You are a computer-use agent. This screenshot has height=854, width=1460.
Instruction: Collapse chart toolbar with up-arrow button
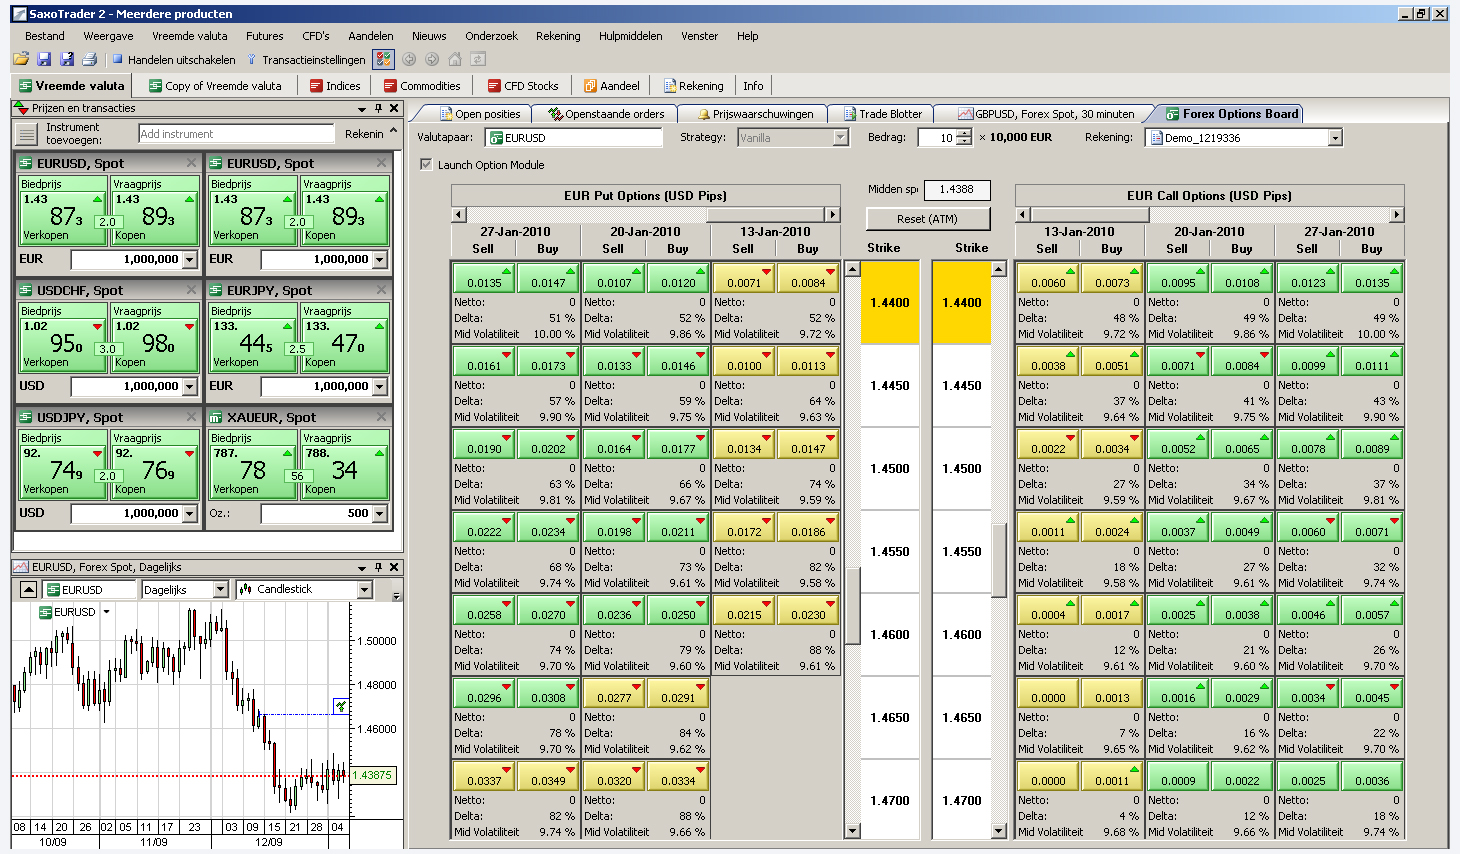28,590
